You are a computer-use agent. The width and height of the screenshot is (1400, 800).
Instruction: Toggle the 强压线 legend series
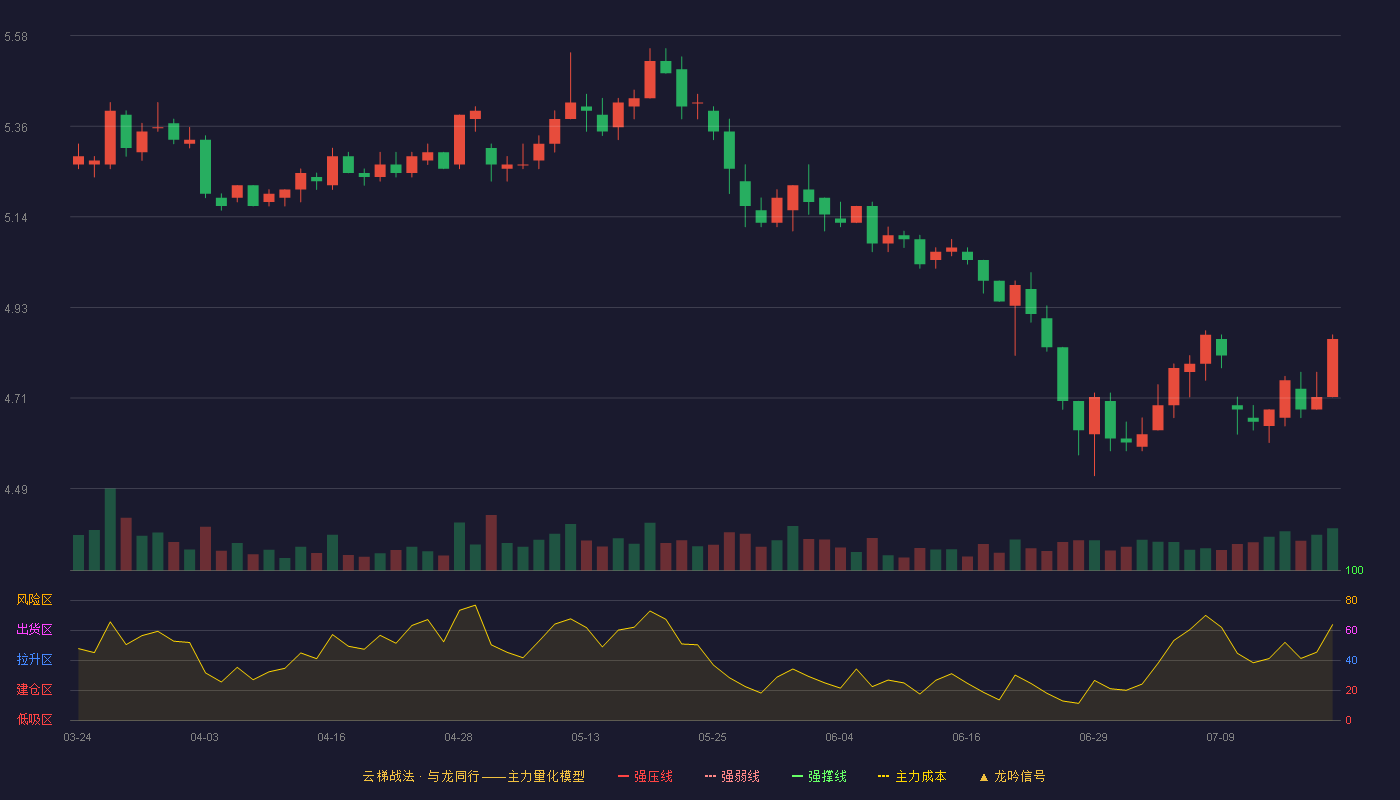tap(645, 776)
